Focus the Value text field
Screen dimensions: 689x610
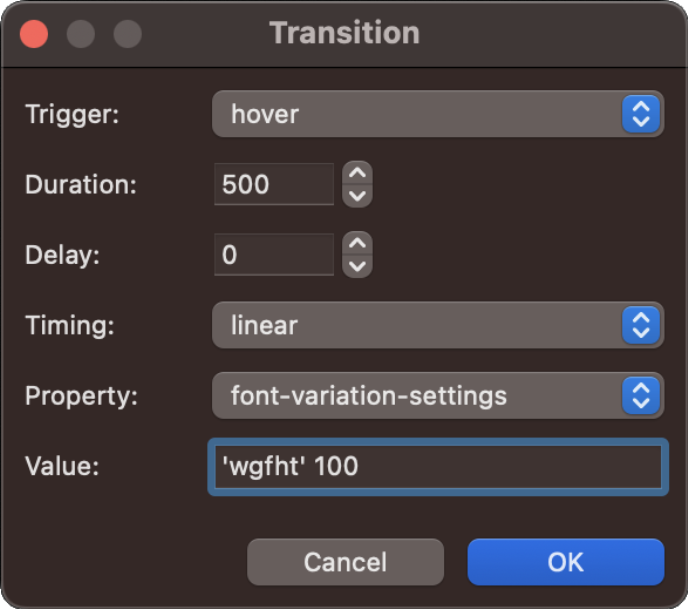[435, 466]
